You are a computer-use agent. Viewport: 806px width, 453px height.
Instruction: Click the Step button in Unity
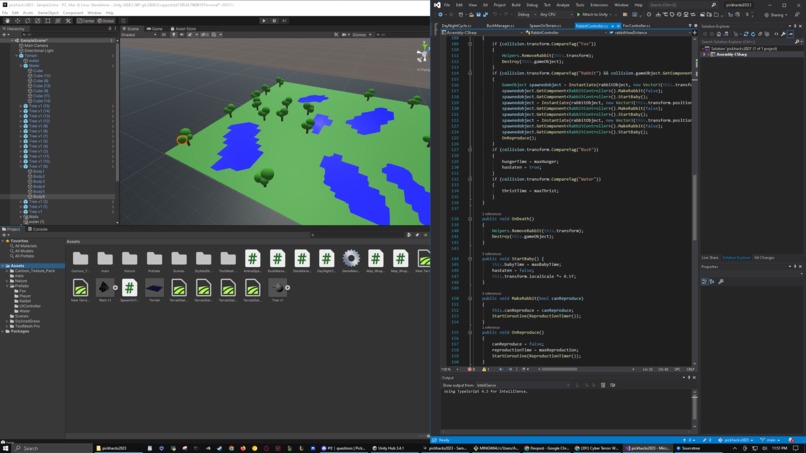[x=284, y=21]
